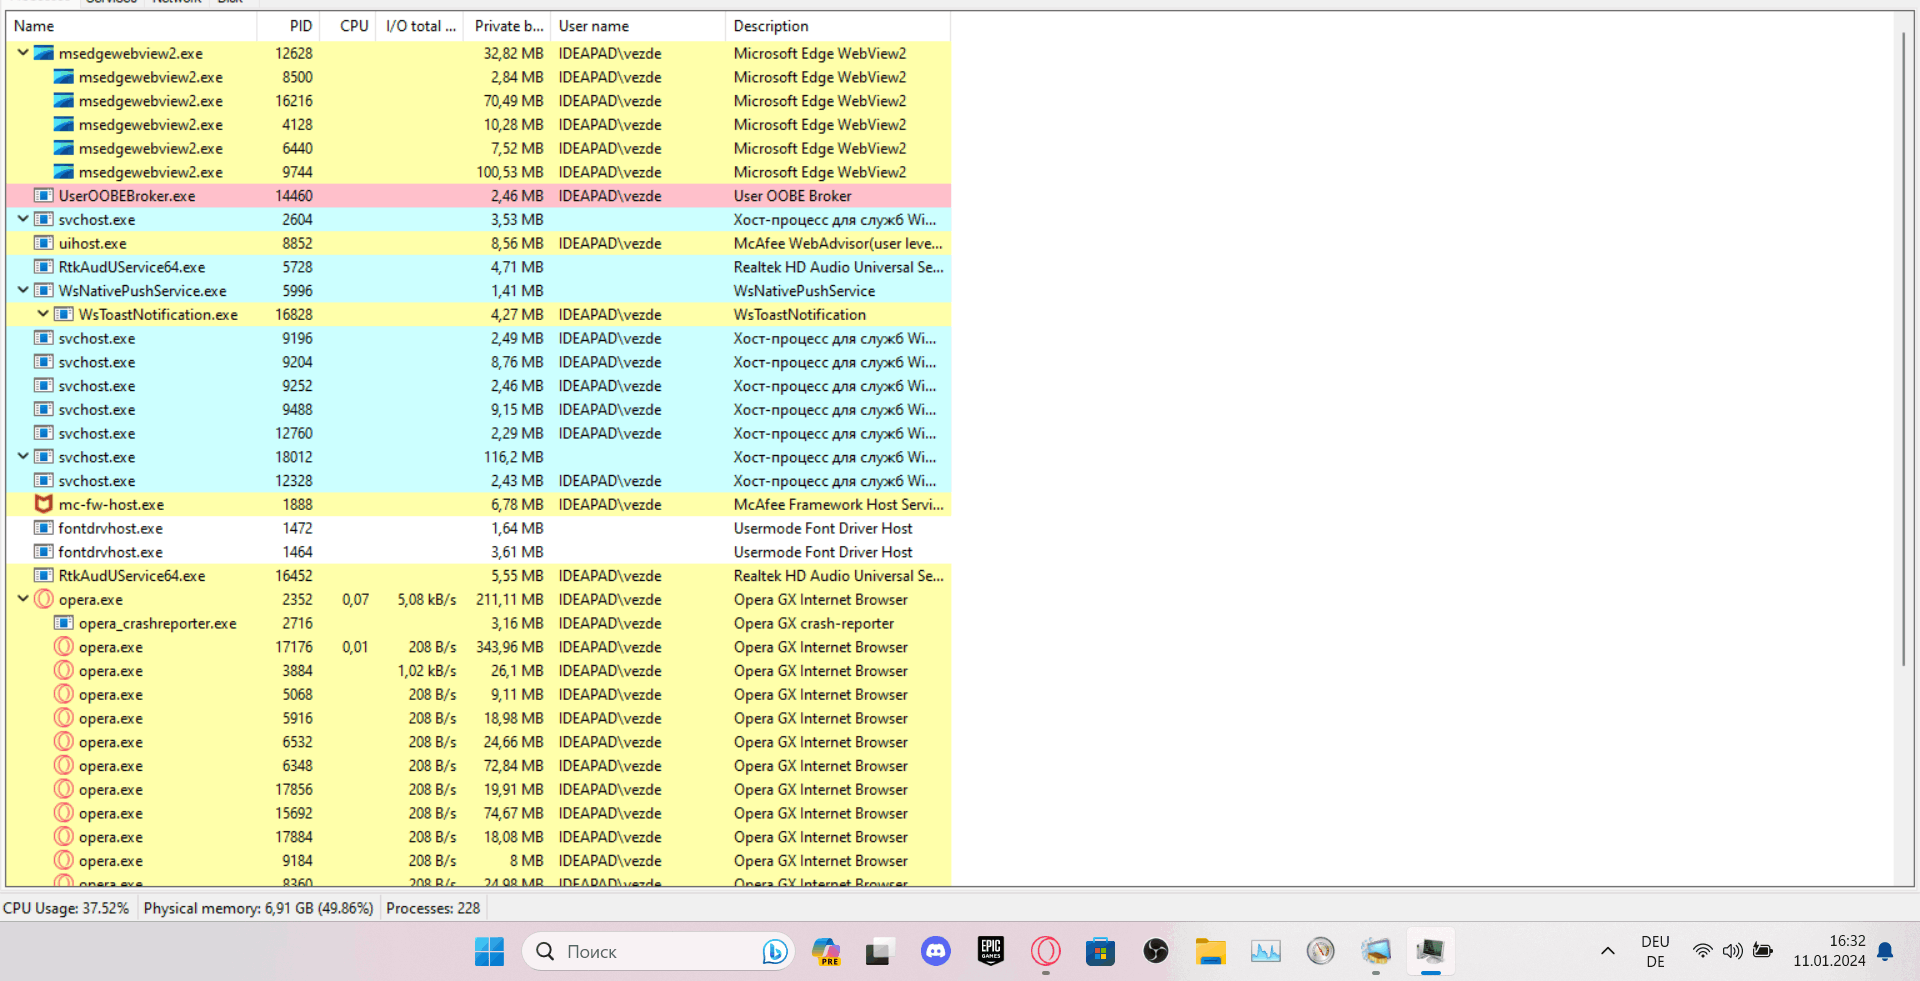
Task: Click the Task View taskbar icon
Action: pos(878,951)
